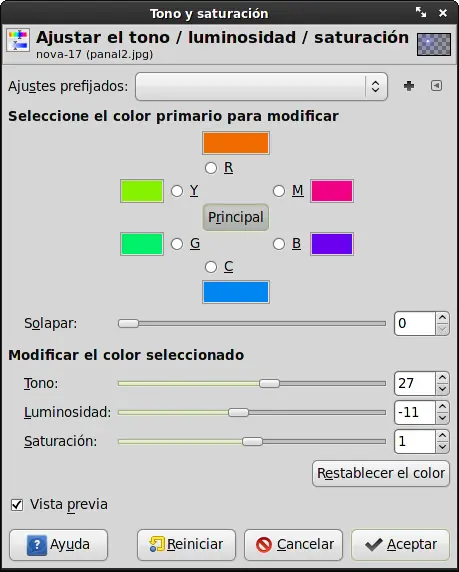Decrease Luminosidad value with down arrow
The image size is (459, 572).
coord(442,418)
